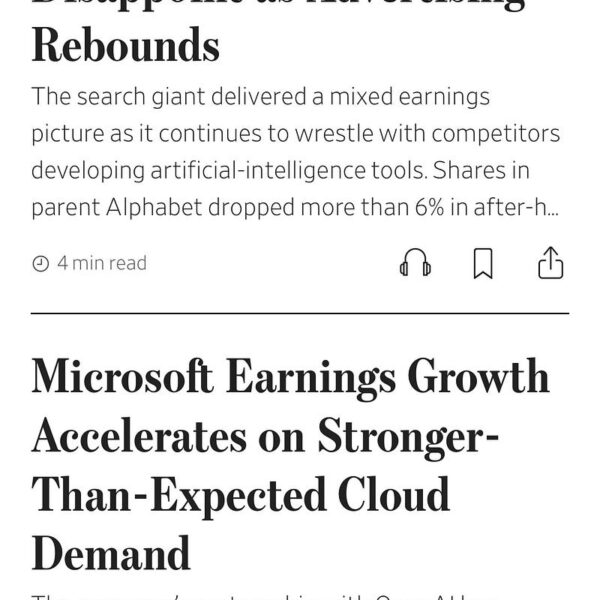
Task: Click the word "Demand" in Microsoft headline
Action: pos(111,553)
